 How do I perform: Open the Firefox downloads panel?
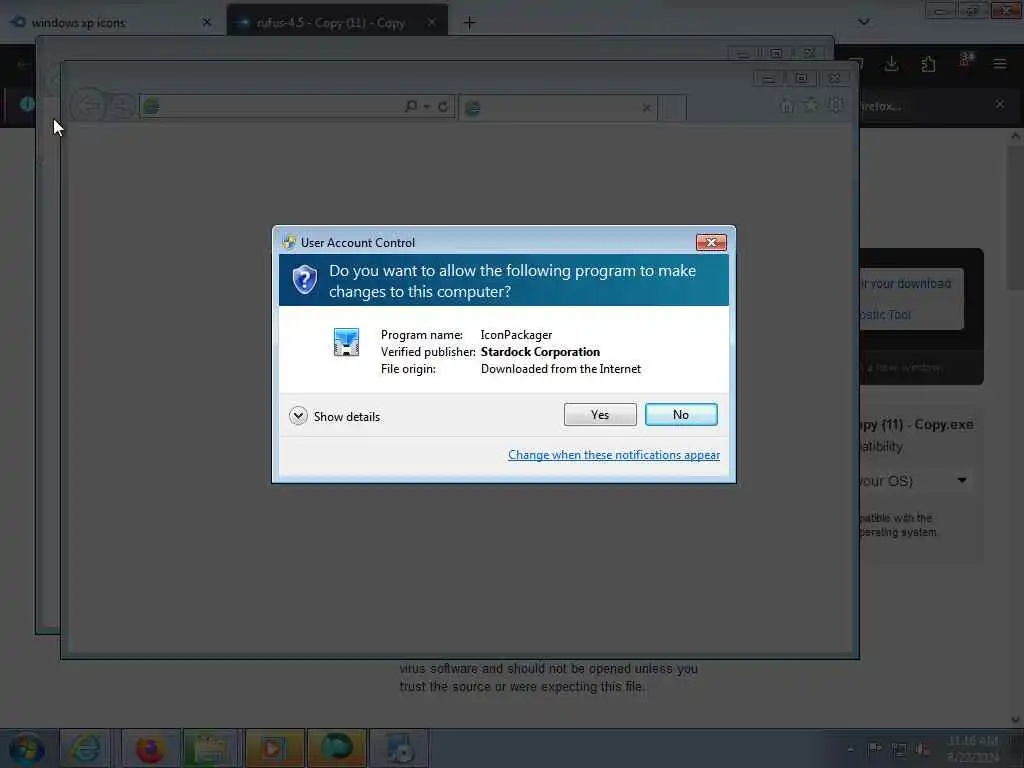891,63
